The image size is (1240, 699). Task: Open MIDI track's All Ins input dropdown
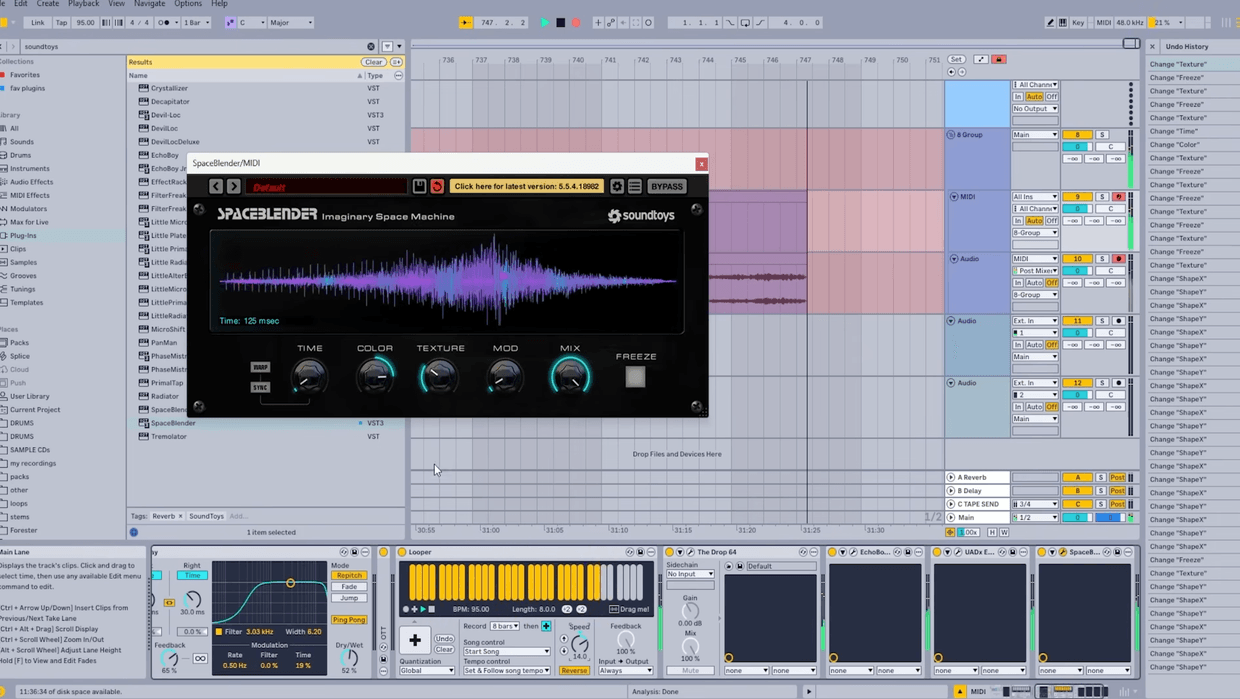1035,196
